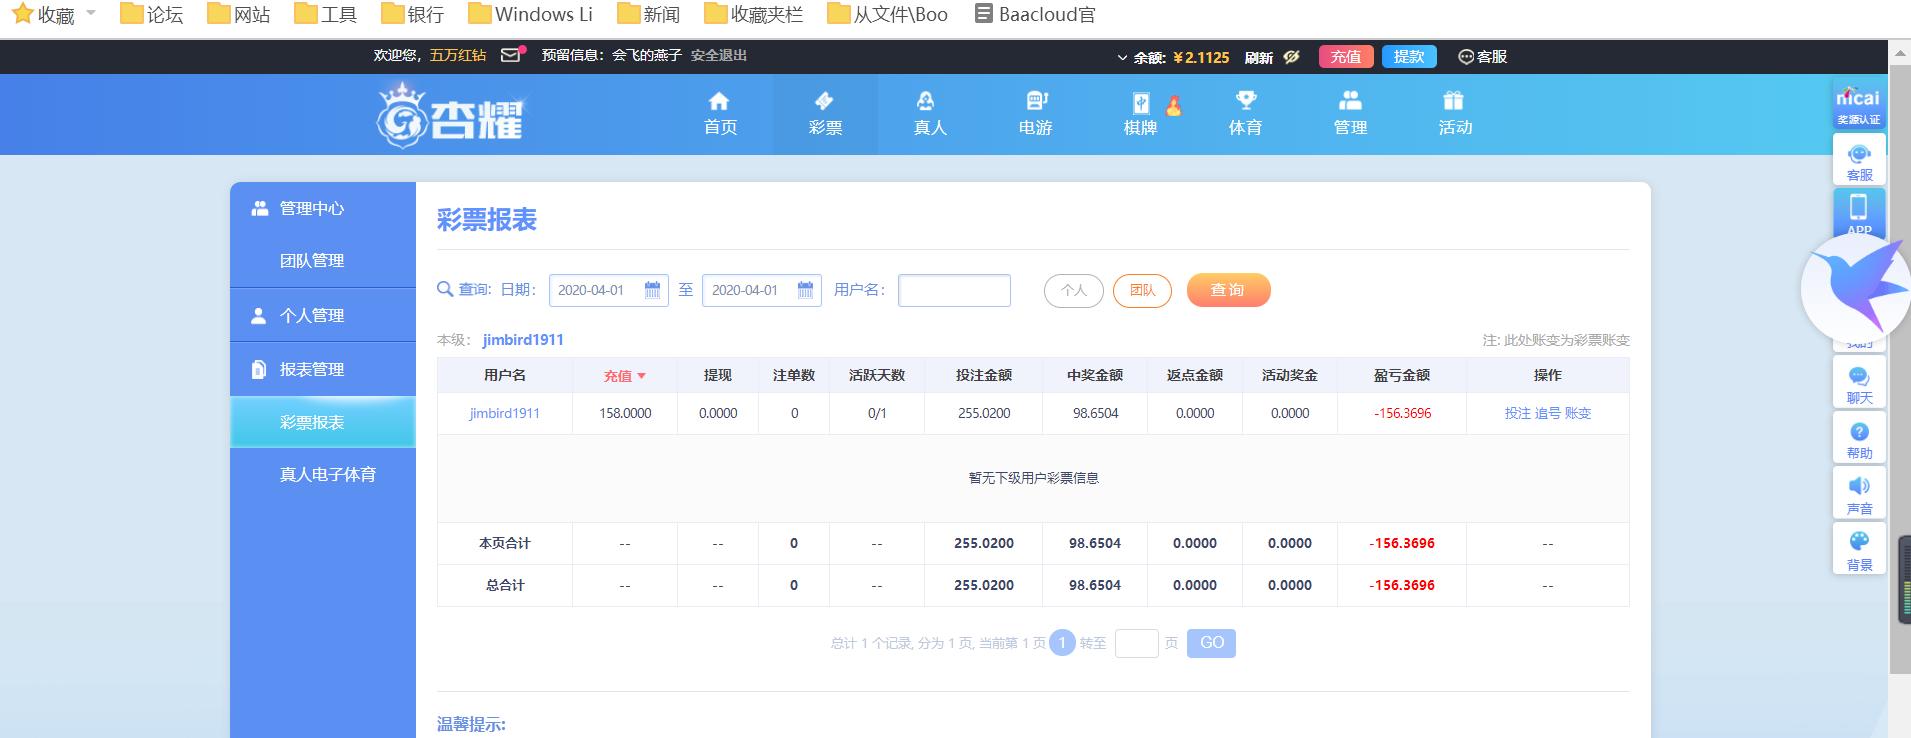
Task: Open 团队管理 in sidebar
Action: 311,261
